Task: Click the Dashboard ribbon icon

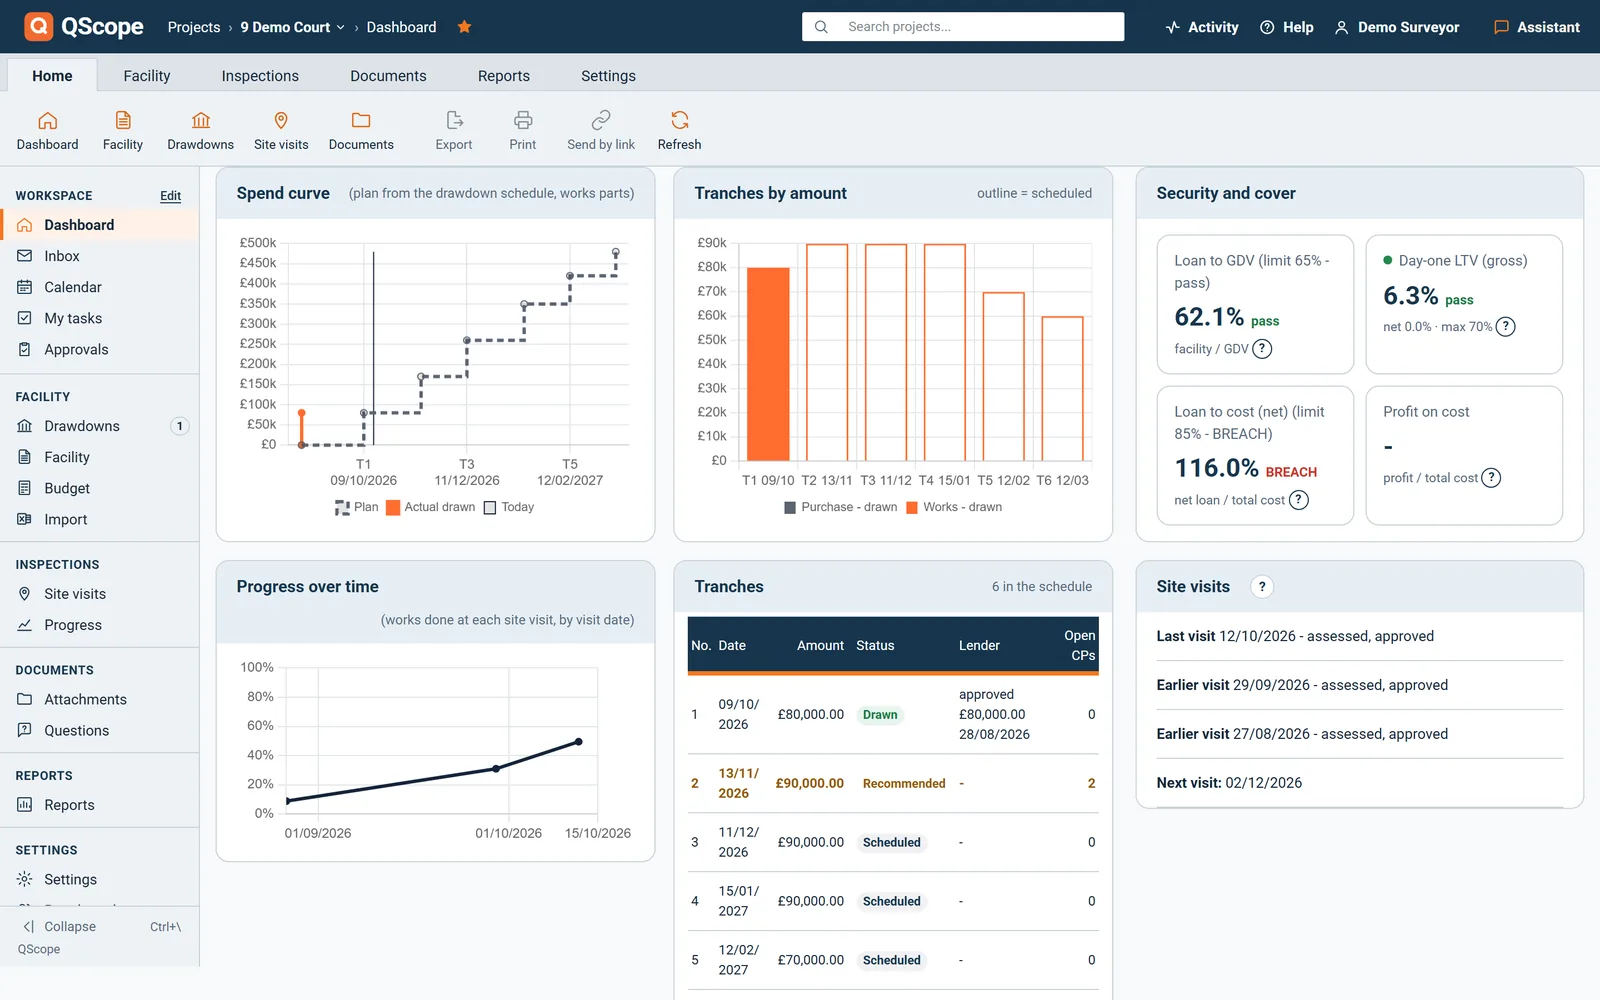Action: [47, 131]
